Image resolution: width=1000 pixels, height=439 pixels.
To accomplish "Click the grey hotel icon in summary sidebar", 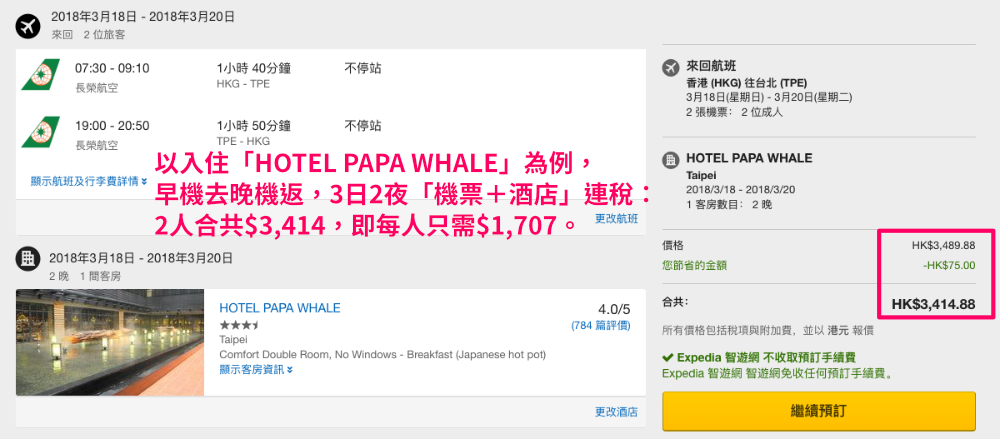I will pos(671,160).
